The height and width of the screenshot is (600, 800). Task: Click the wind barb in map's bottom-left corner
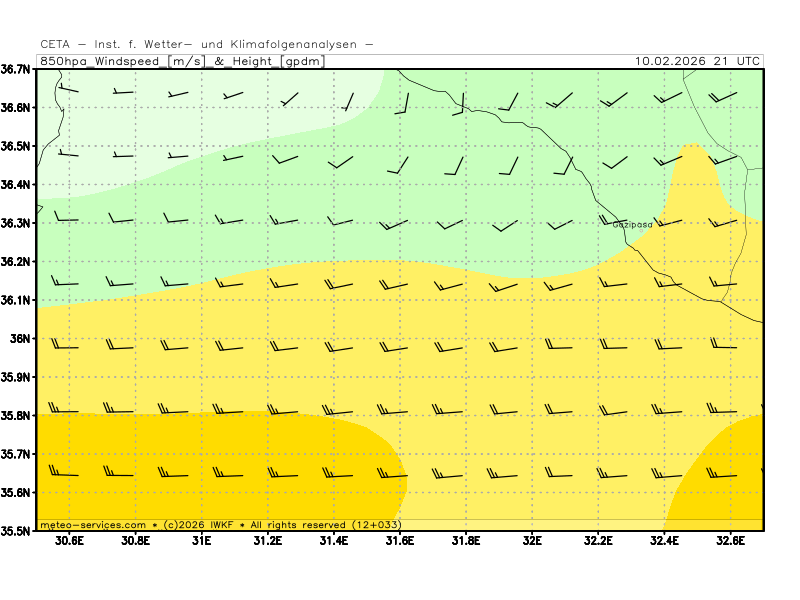(x=63, y=473)
